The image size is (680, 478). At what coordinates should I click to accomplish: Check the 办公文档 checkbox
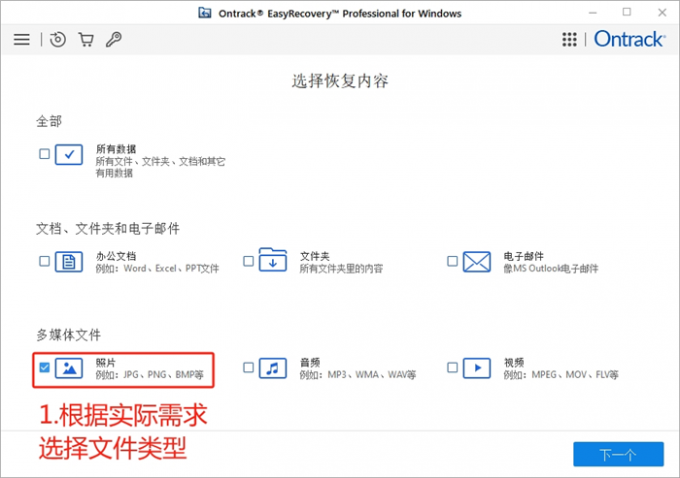pos(44,261)
